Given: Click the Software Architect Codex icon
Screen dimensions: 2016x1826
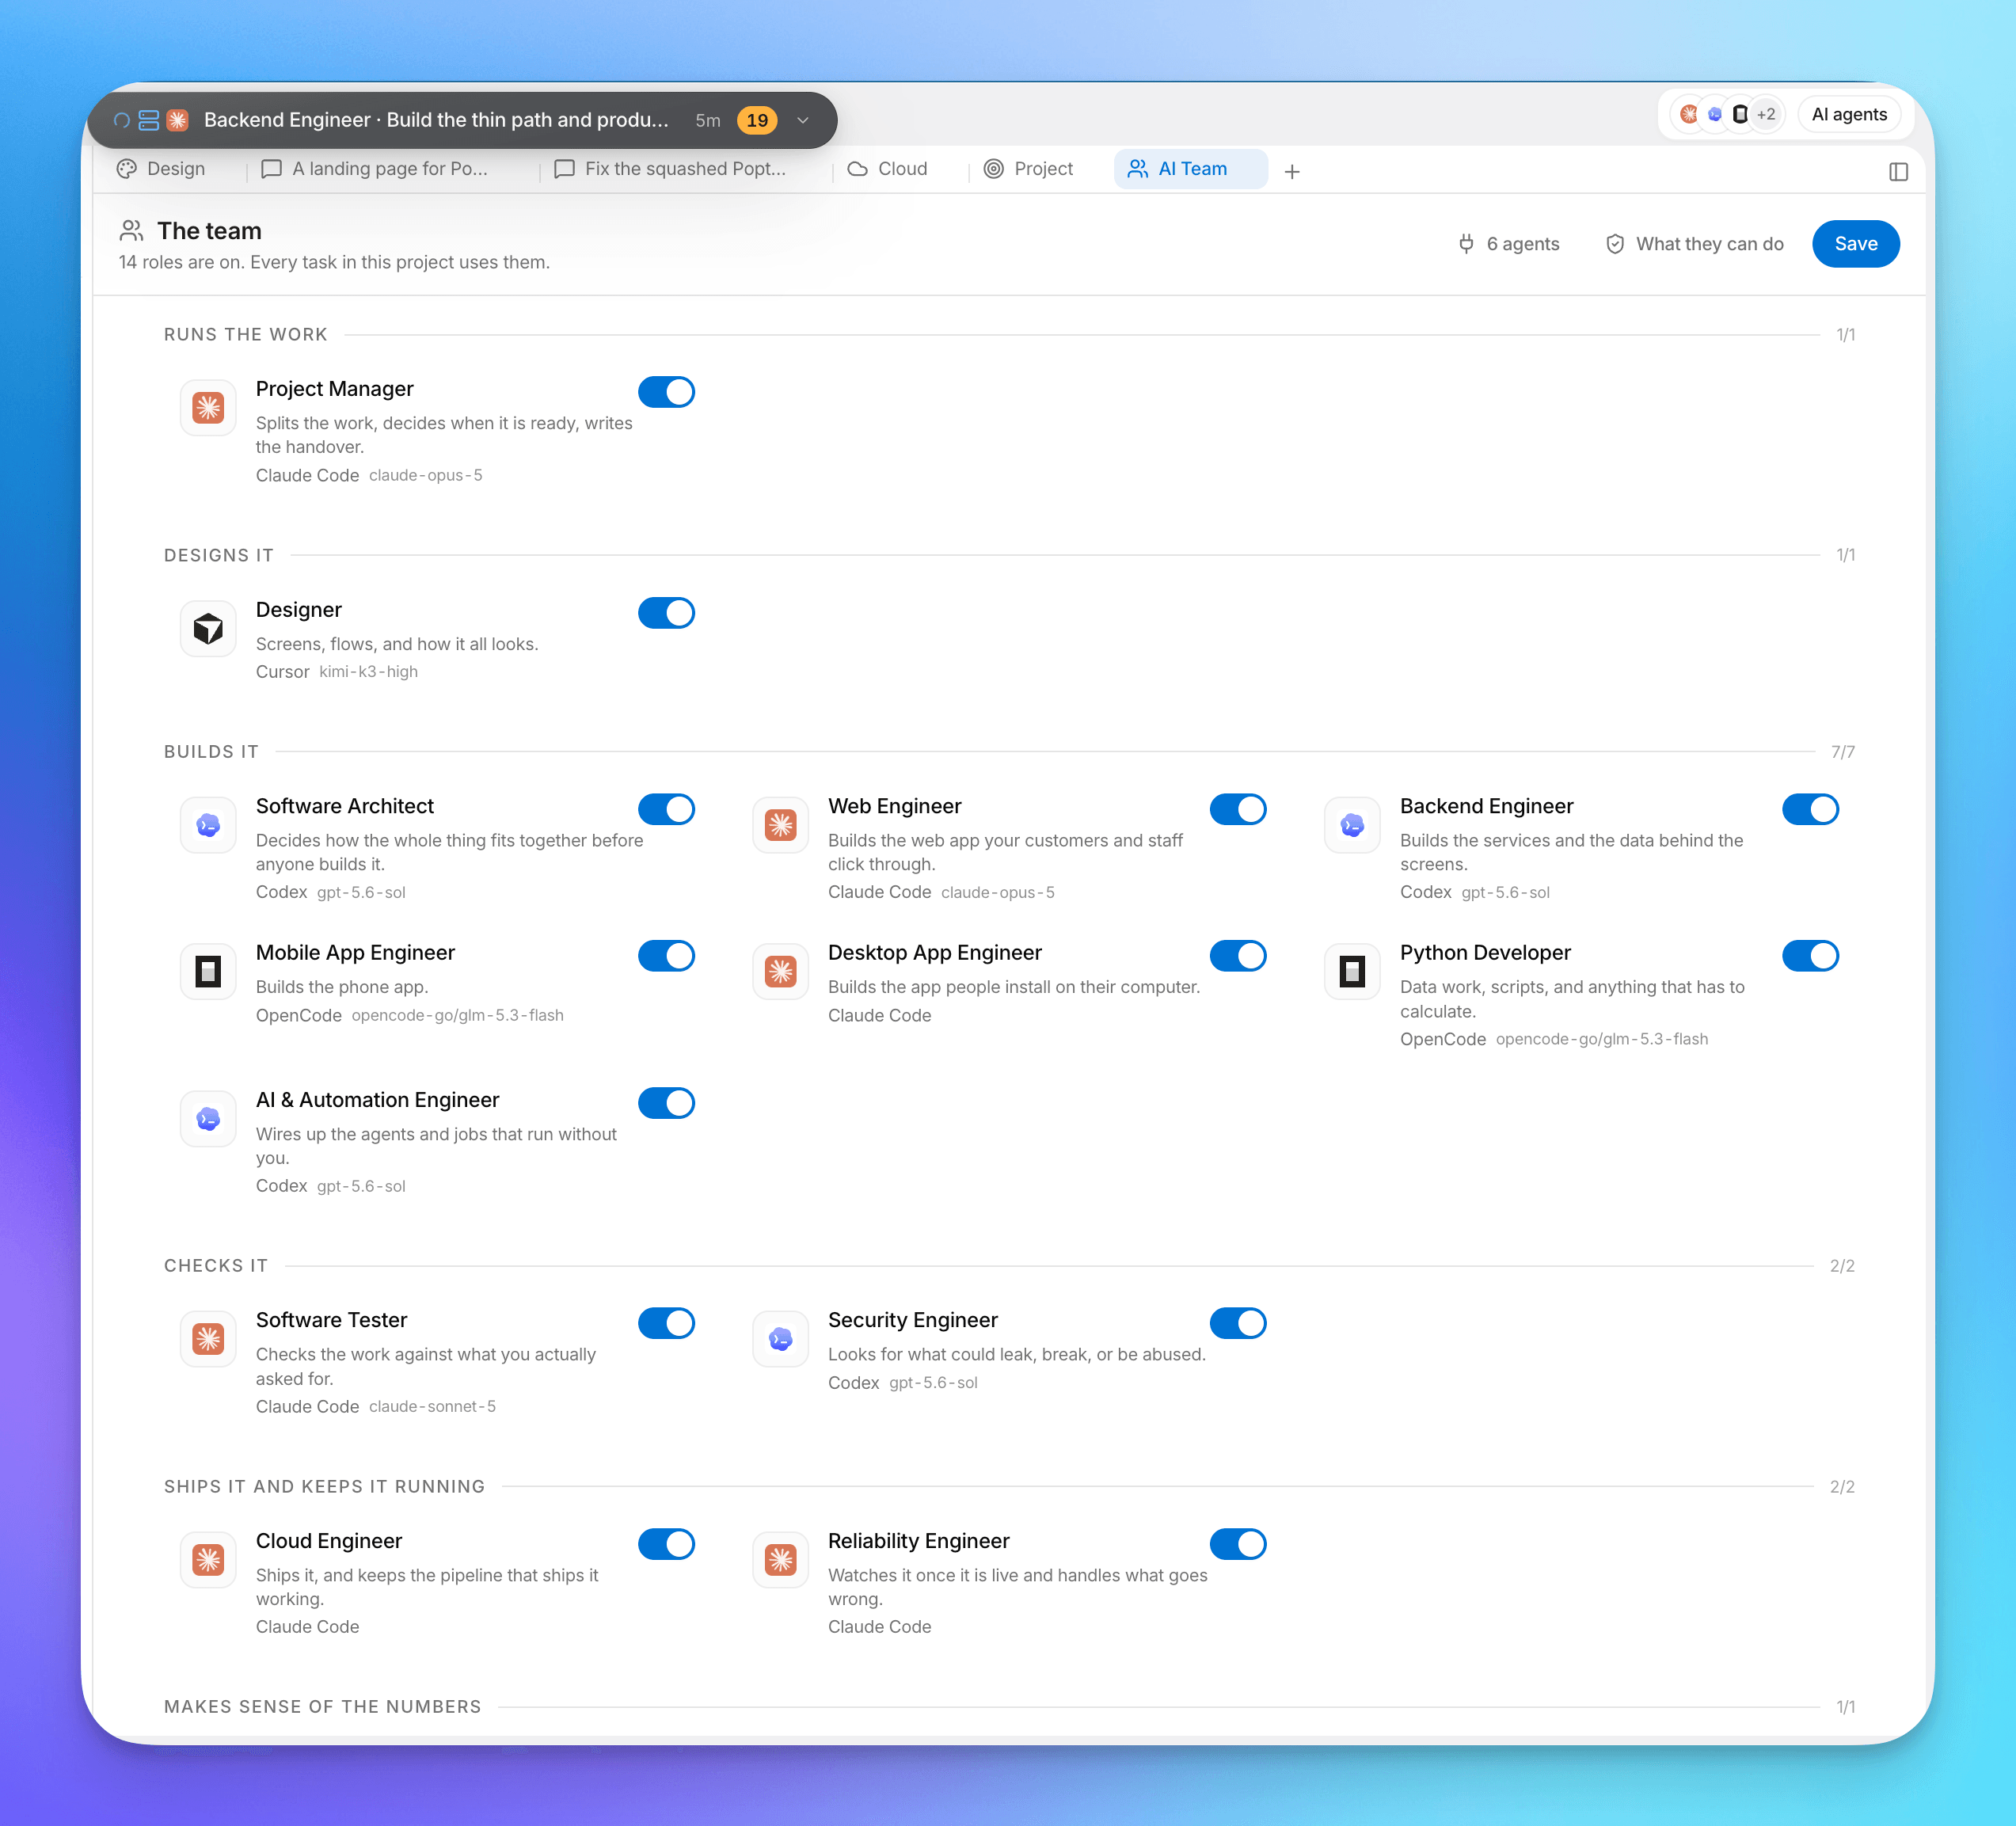Looking at the screenshot, I should 208,825.
